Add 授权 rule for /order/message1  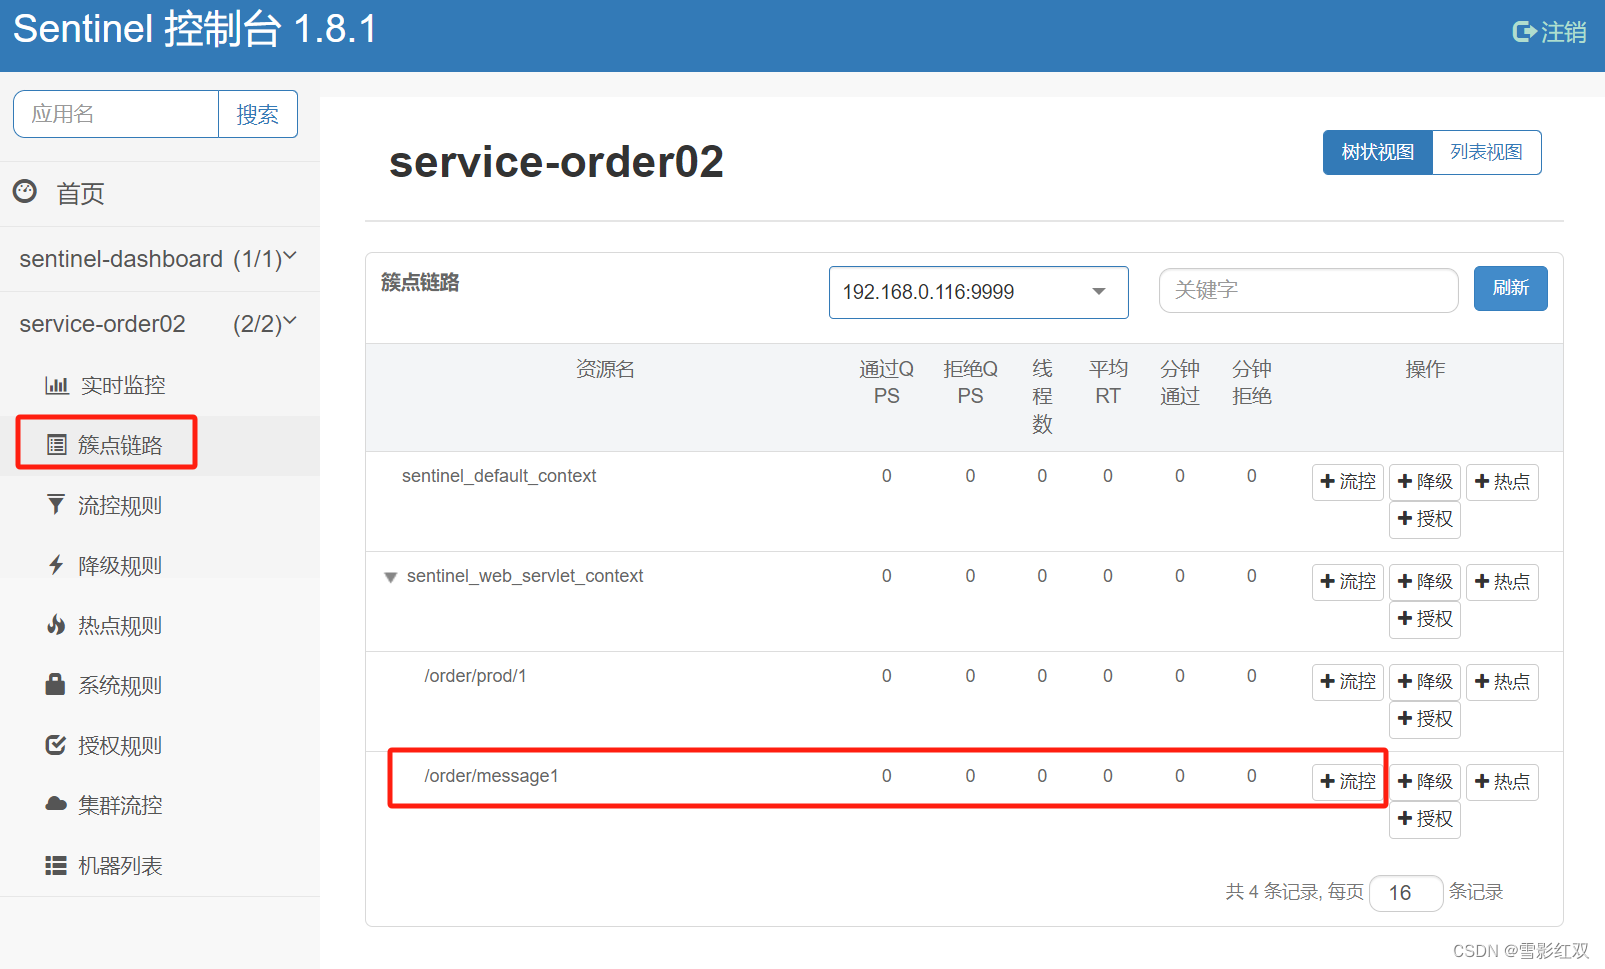click(1424, 819)
